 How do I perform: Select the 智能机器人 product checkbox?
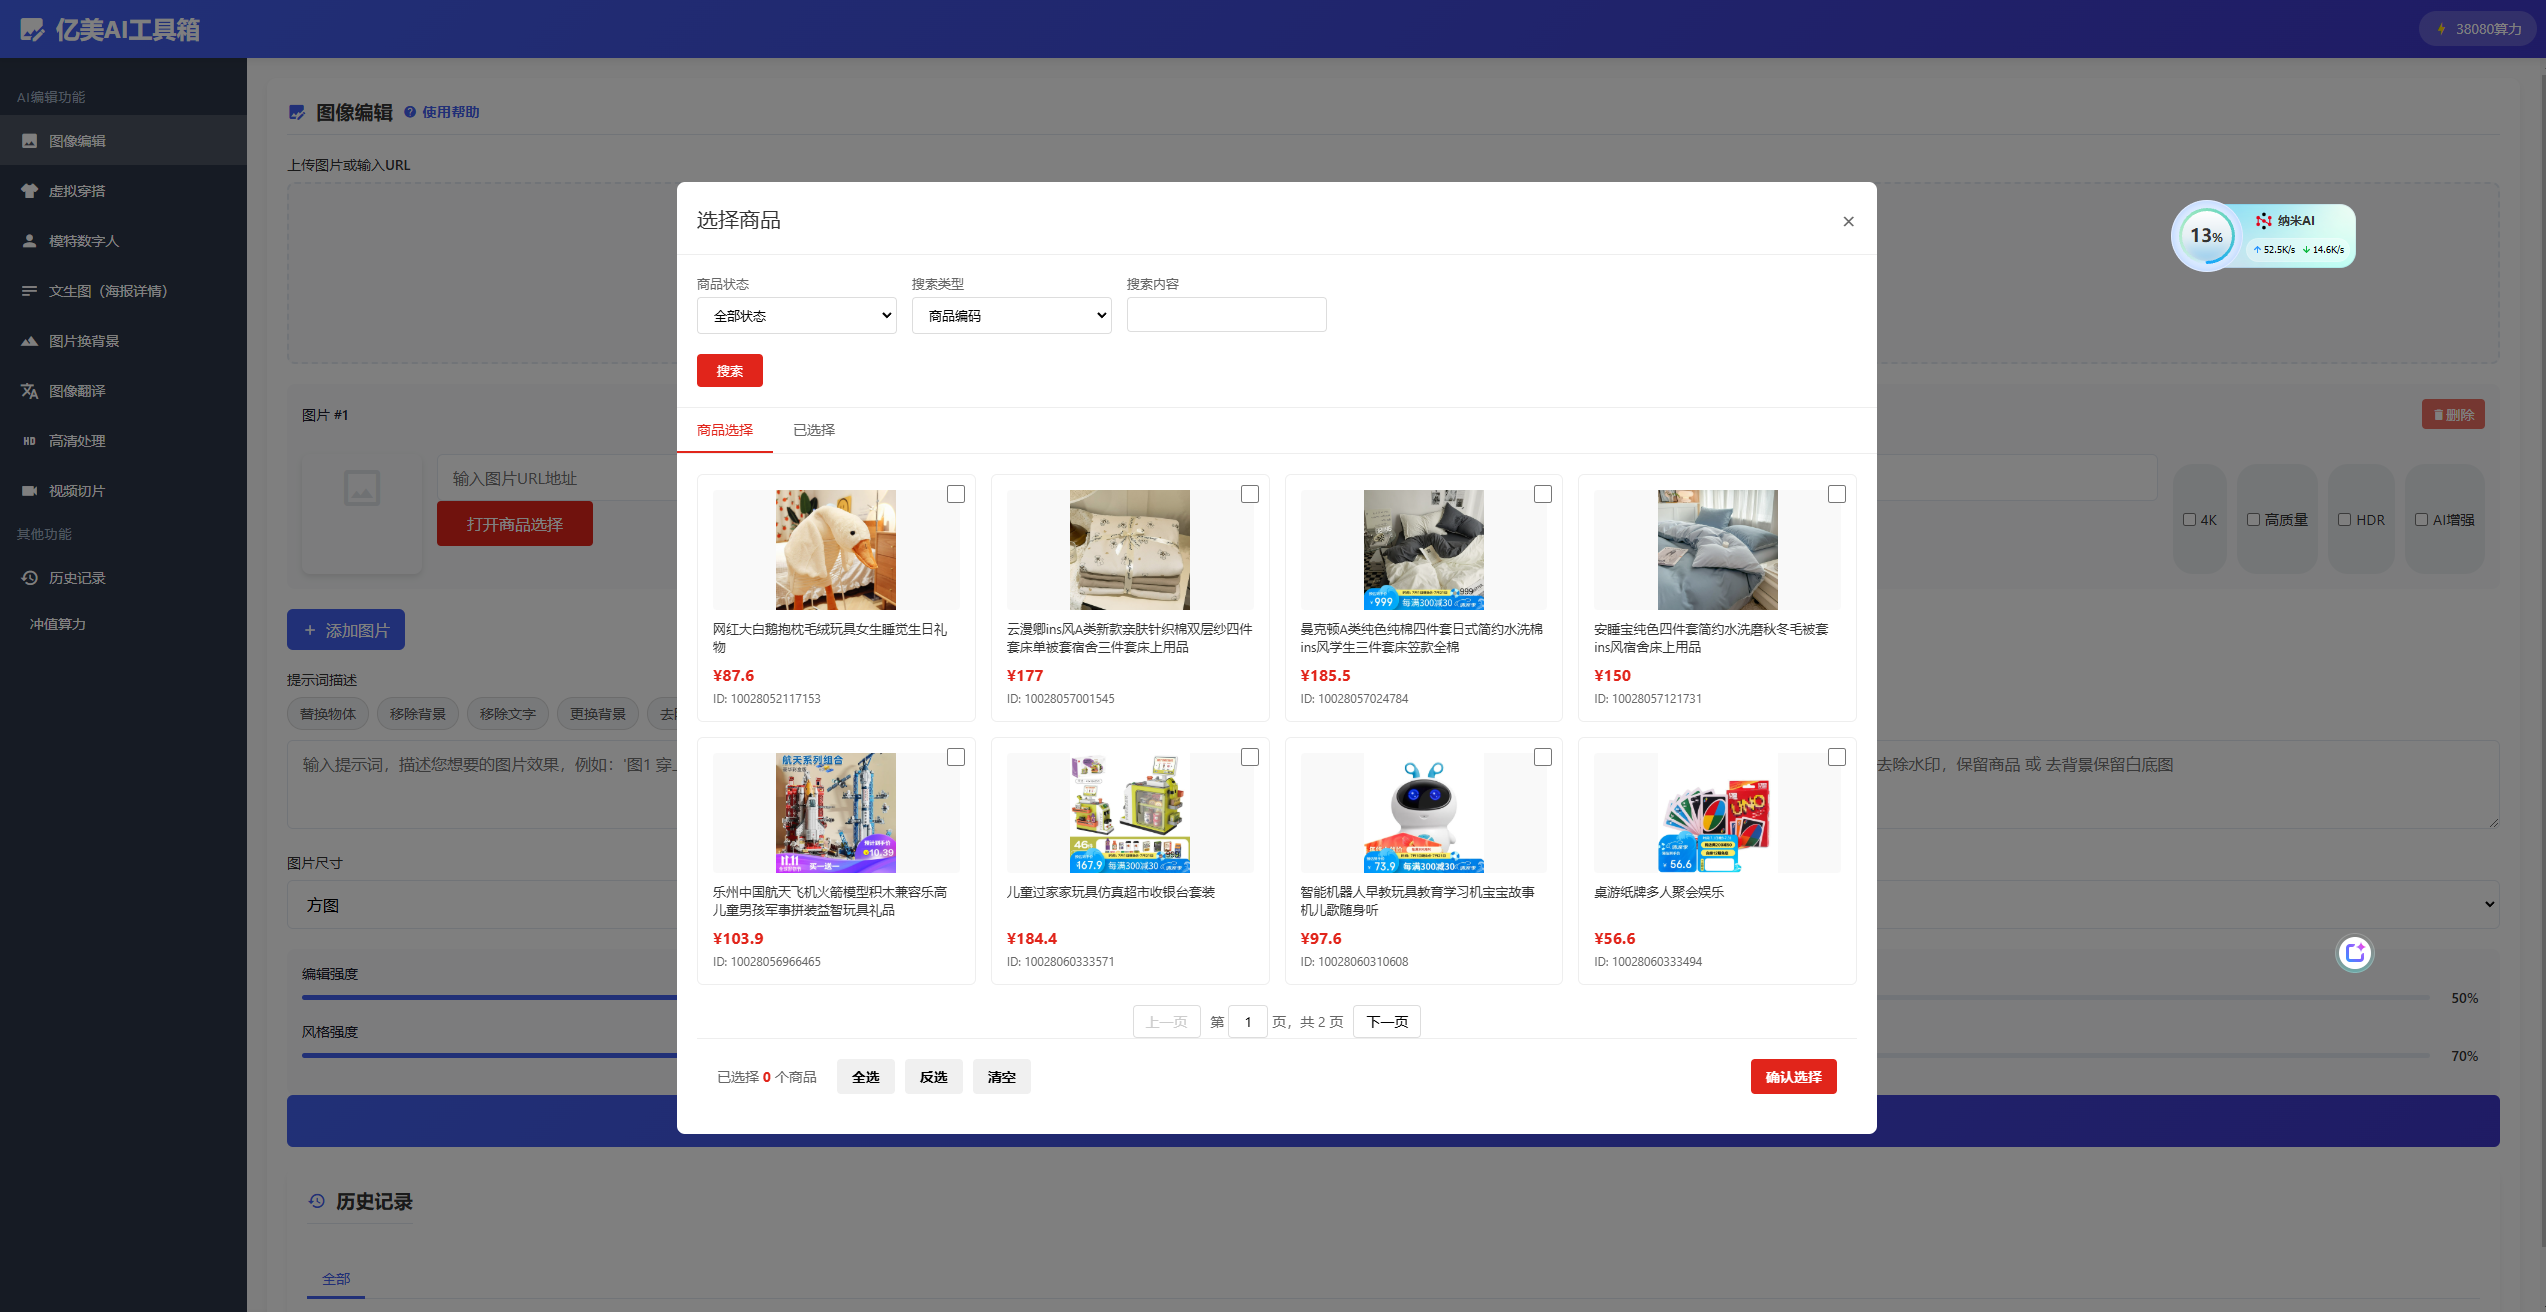[x=1543, y=757]
